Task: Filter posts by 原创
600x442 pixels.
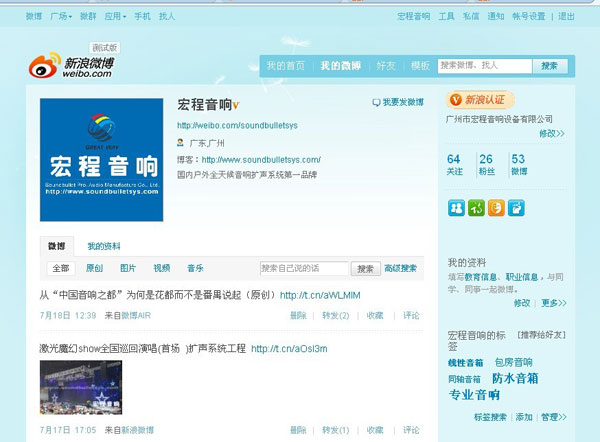Action: click(x=95, y=268)
